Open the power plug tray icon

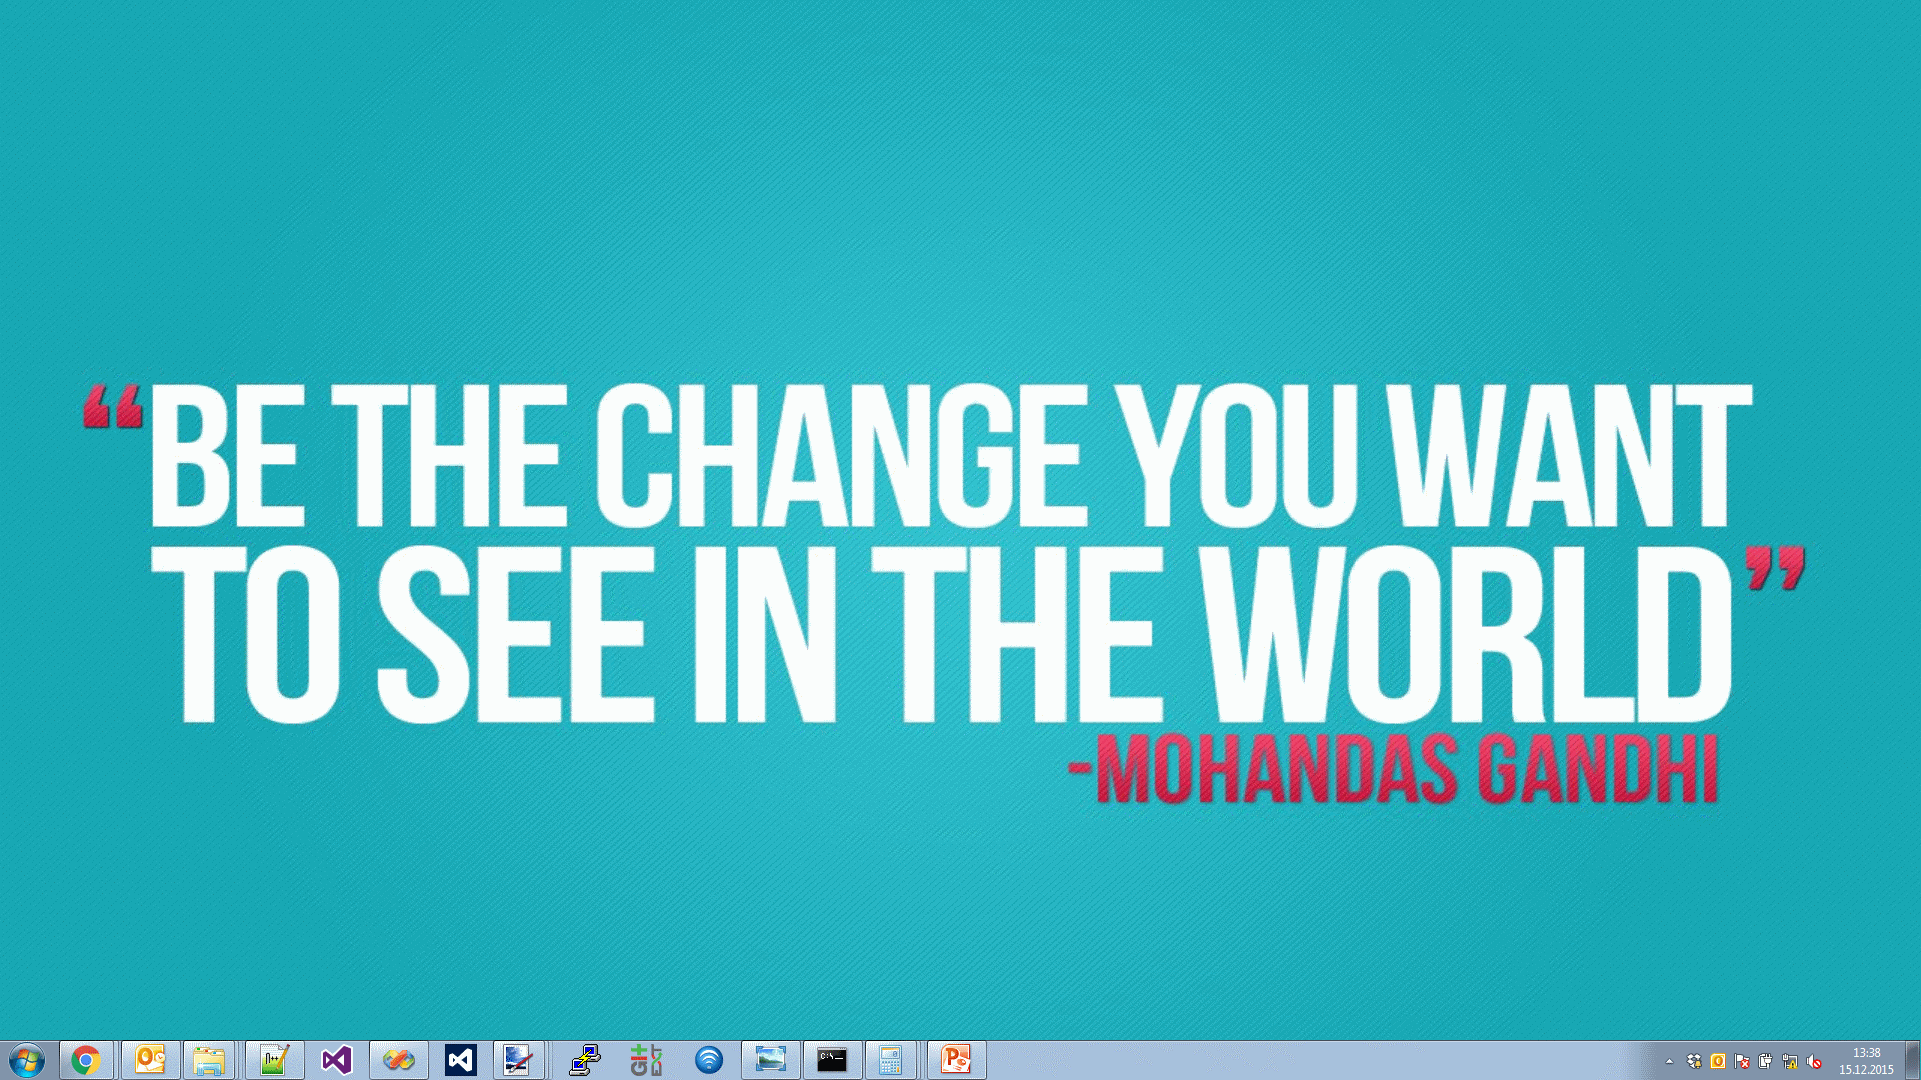coord(1766,1061)
